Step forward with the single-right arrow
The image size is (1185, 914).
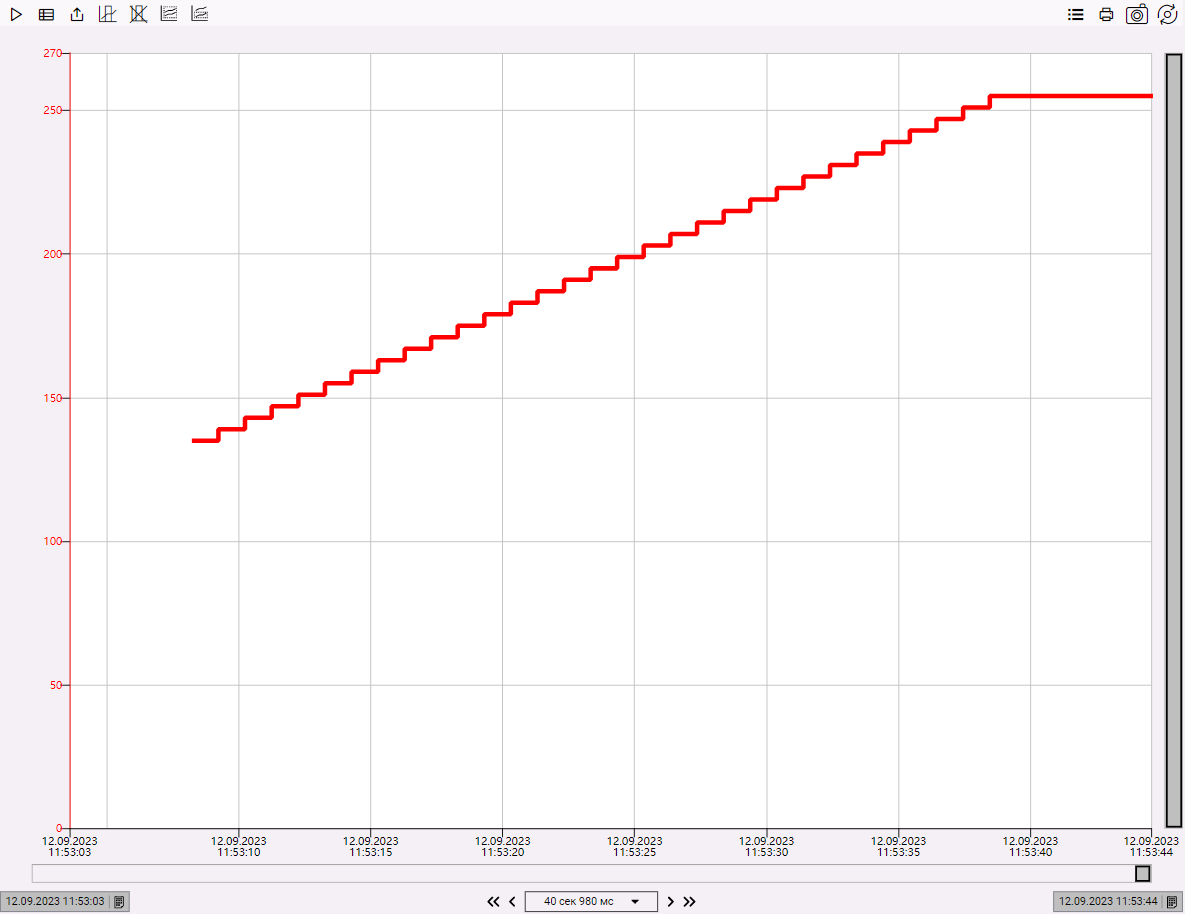[671, 901]
